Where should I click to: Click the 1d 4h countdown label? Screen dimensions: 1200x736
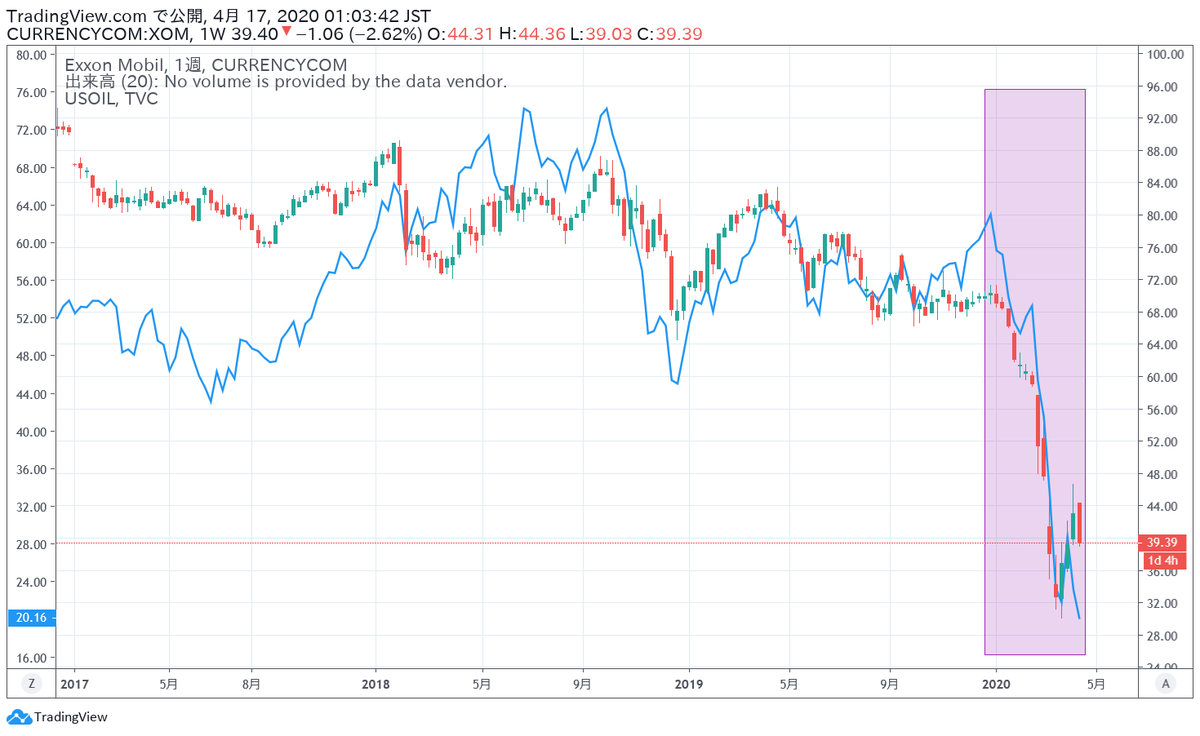tap(1165, 560)
